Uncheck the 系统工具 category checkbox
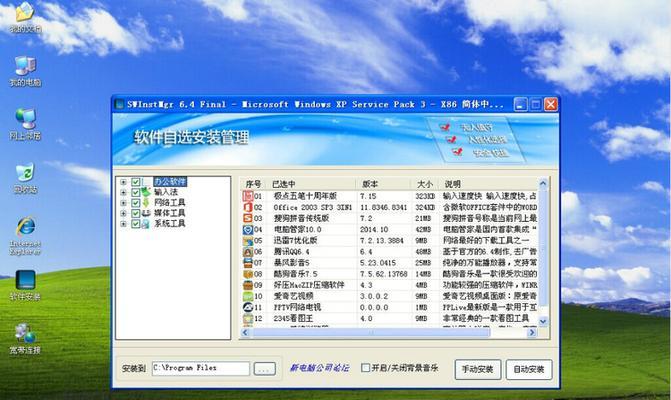This screenshot has height=400, width=671. (136, 223)
